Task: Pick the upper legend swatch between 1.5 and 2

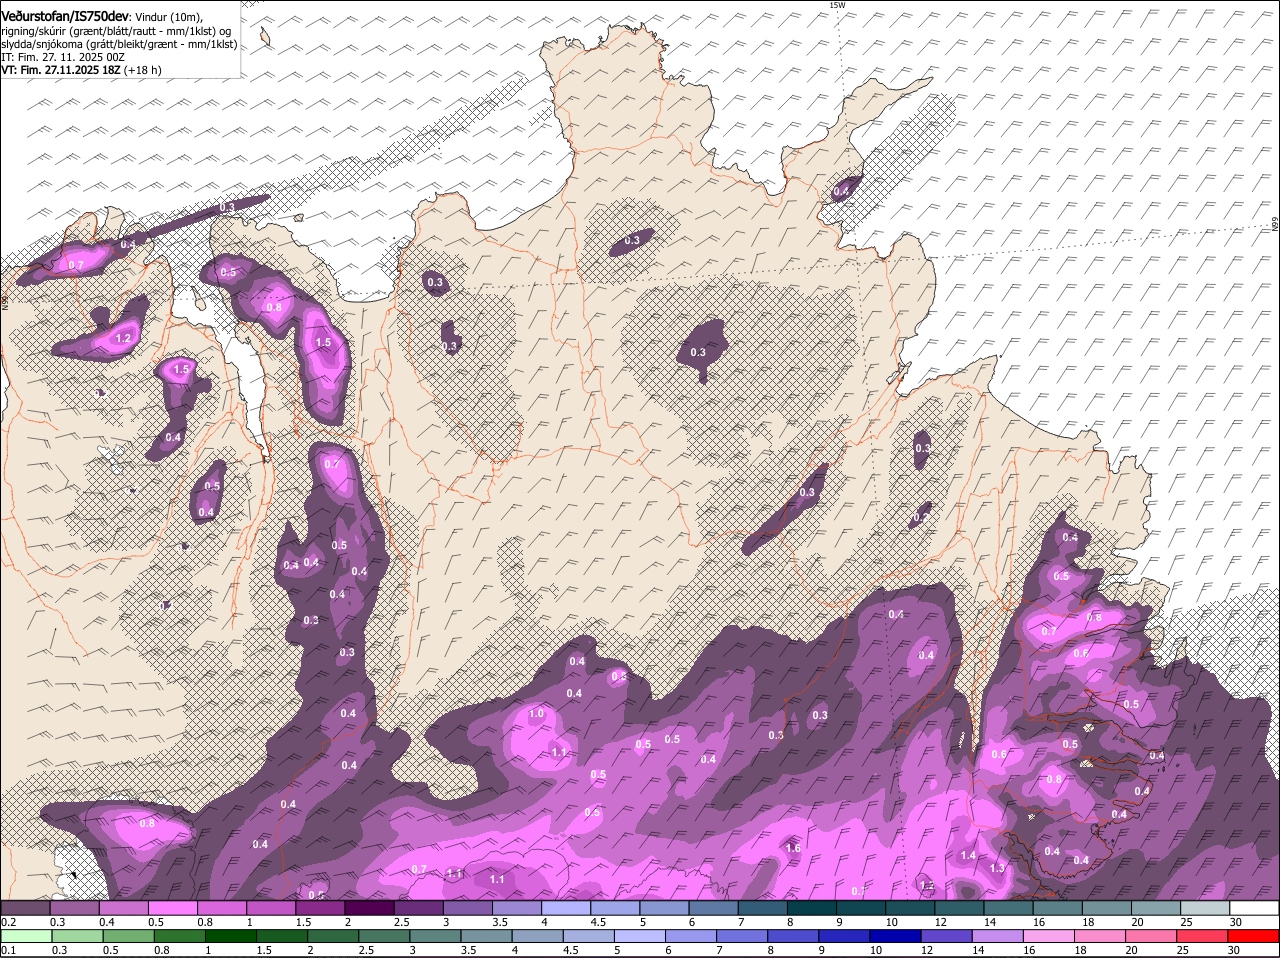Action: [x=320, y=908]
